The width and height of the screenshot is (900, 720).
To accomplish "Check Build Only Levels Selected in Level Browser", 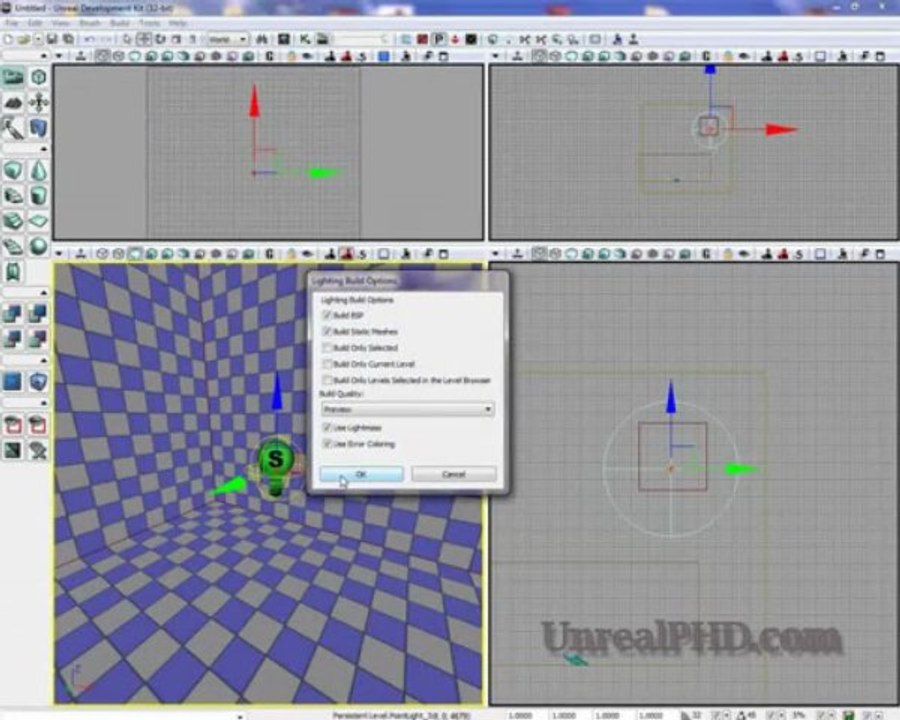I will pyautogui.click(x=327, y=380).
